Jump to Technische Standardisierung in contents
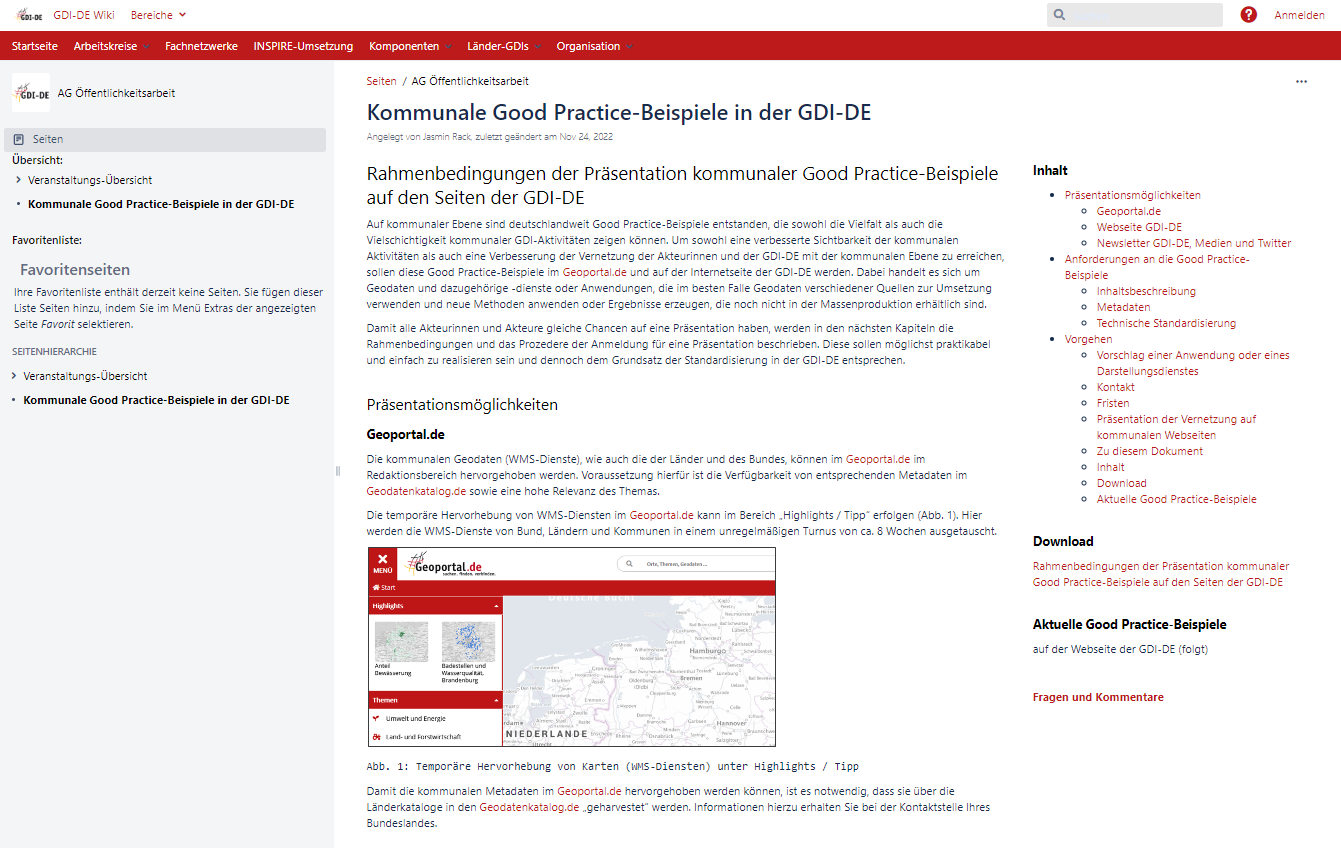Viewport: 1341px width, 848px height. (x=1166, y=323)
